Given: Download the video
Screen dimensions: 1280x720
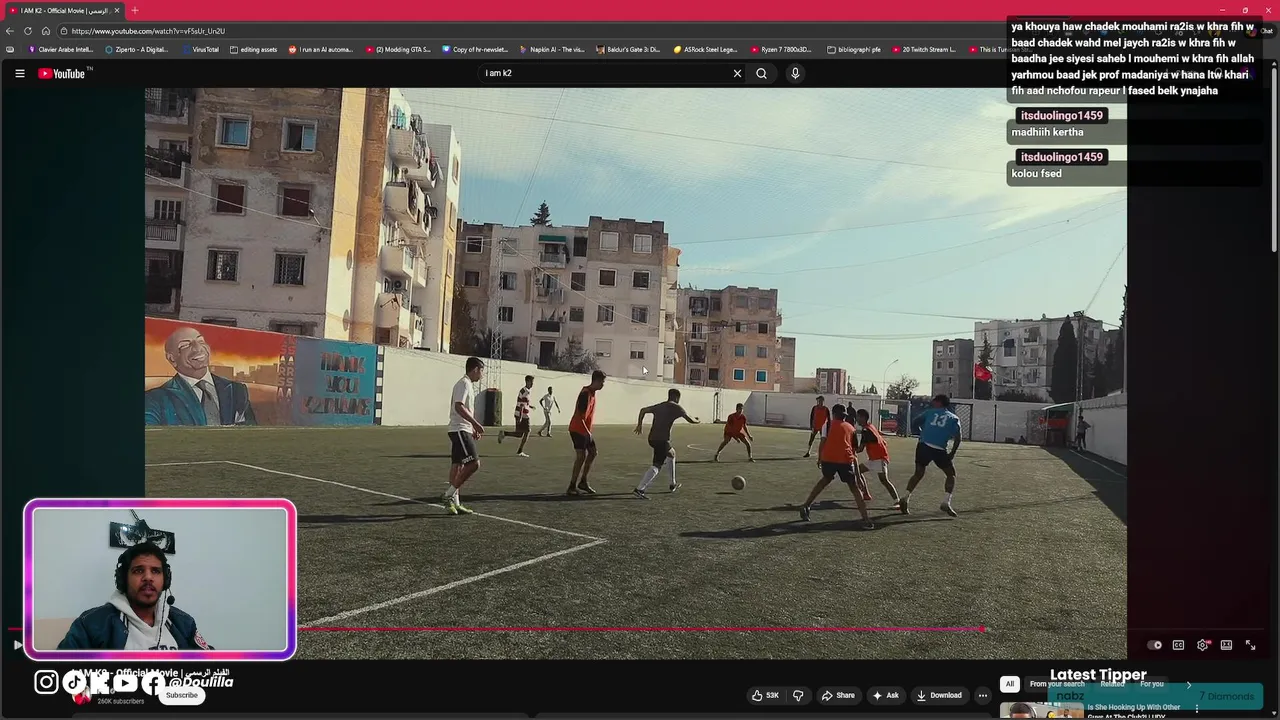Looking at the screenshot, I should (x=939, y=695).
